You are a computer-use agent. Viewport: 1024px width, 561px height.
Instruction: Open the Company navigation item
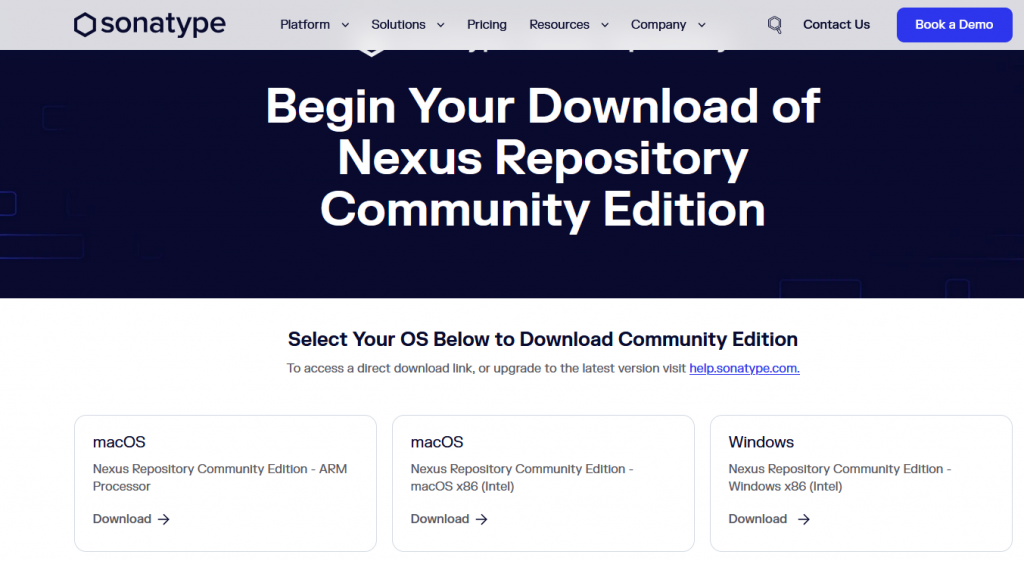pos(658,25)
